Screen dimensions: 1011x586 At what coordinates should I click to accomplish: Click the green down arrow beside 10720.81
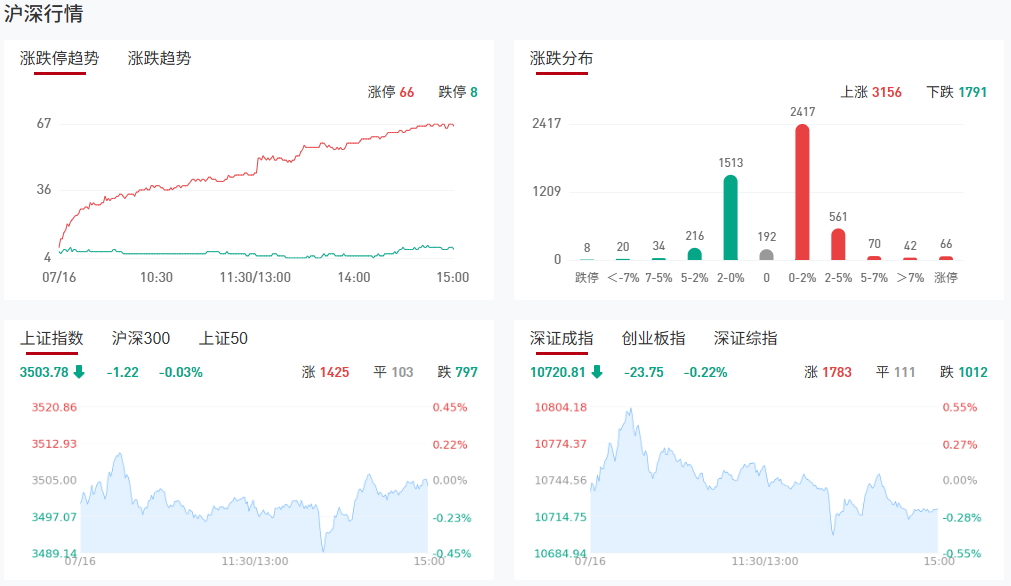[597, 372]
